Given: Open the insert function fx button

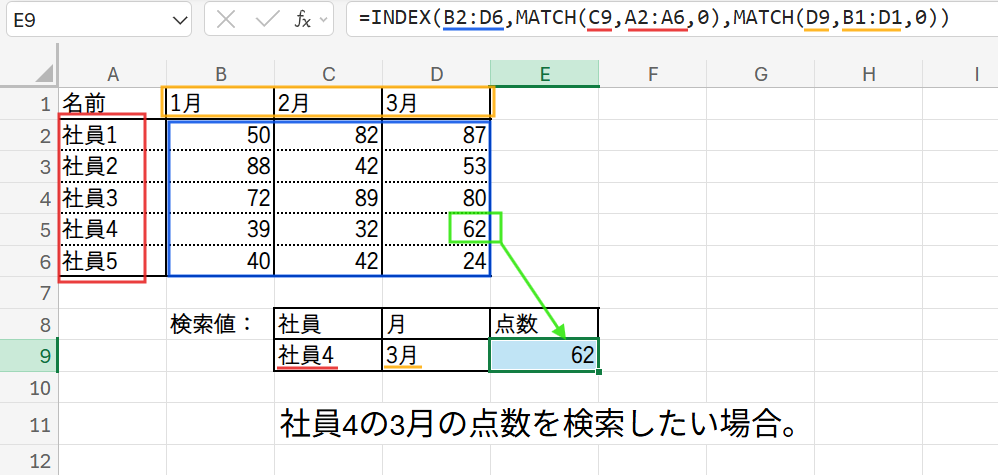Looking at the screenshot, I should click(303, 20).
